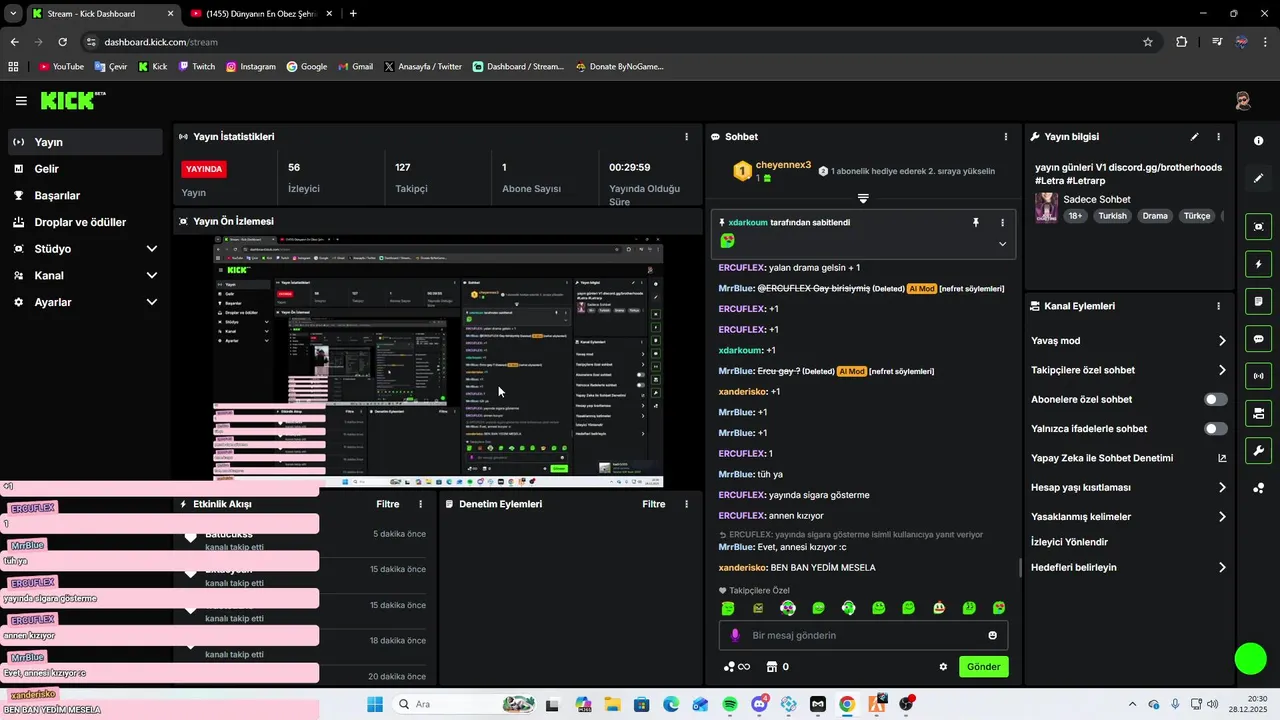1280x720 pixels.
Task: Unpin the pinned chat message
Action: coord(976,222)
